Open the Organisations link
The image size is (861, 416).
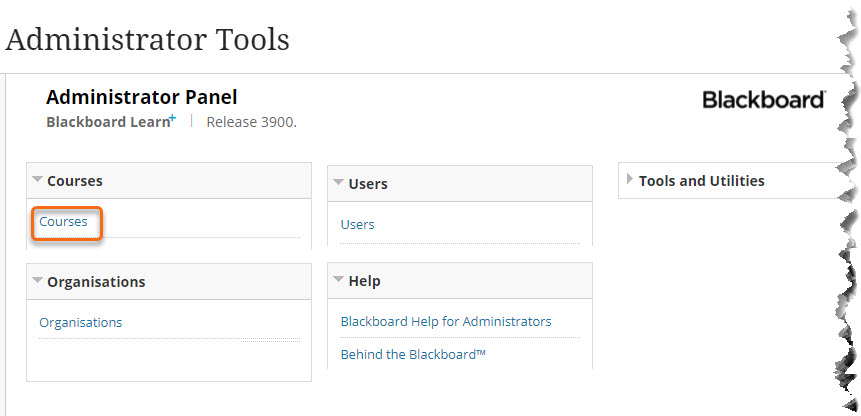(81, 323)
